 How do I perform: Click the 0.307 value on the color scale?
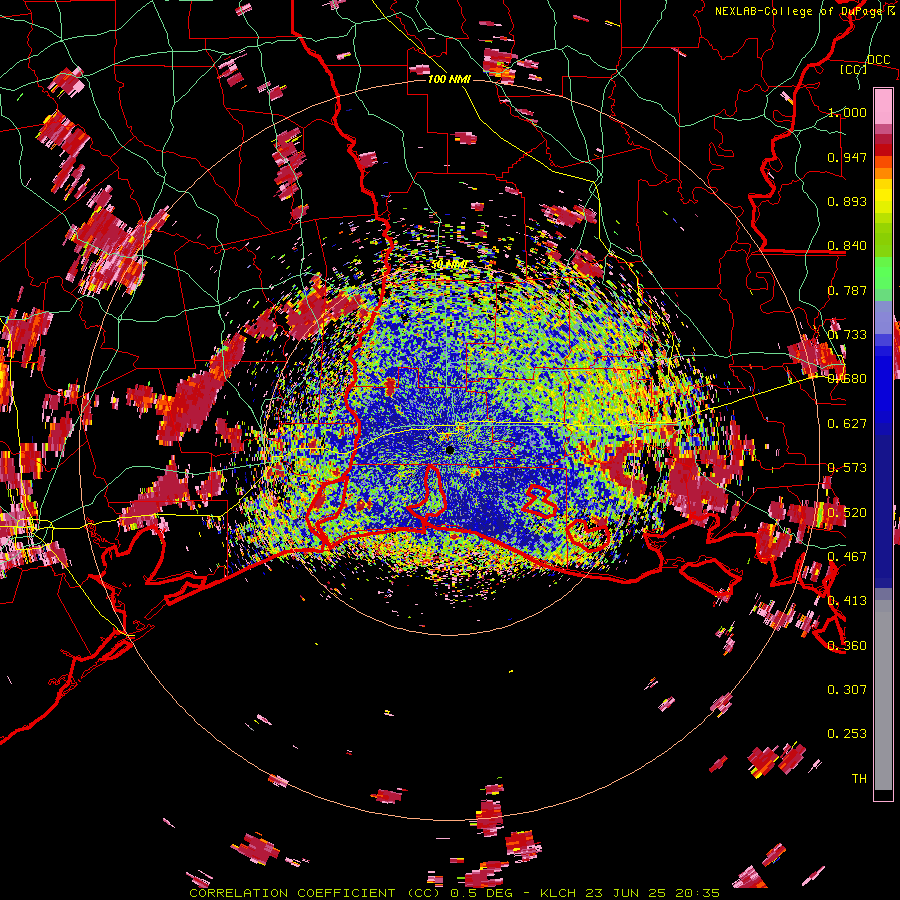847,689
